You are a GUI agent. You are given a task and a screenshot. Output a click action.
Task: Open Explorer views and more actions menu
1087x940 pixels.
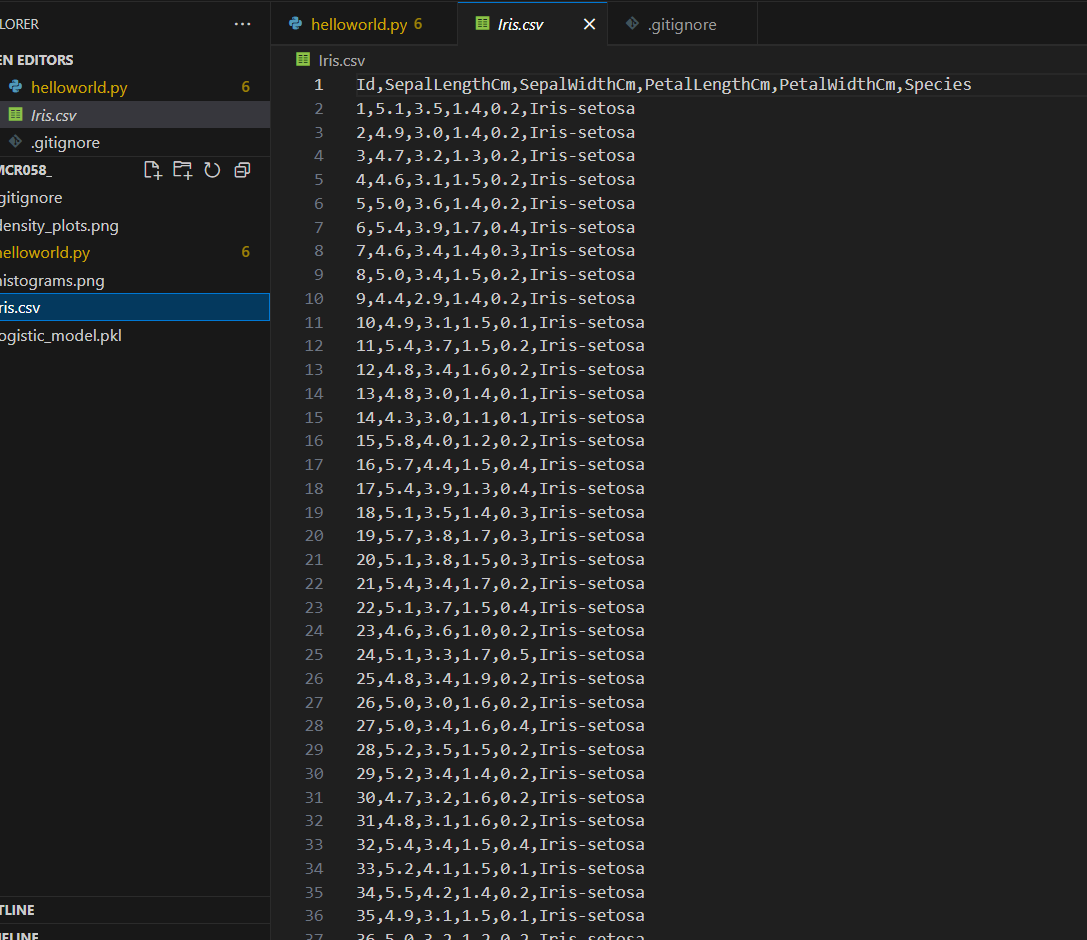243,24
